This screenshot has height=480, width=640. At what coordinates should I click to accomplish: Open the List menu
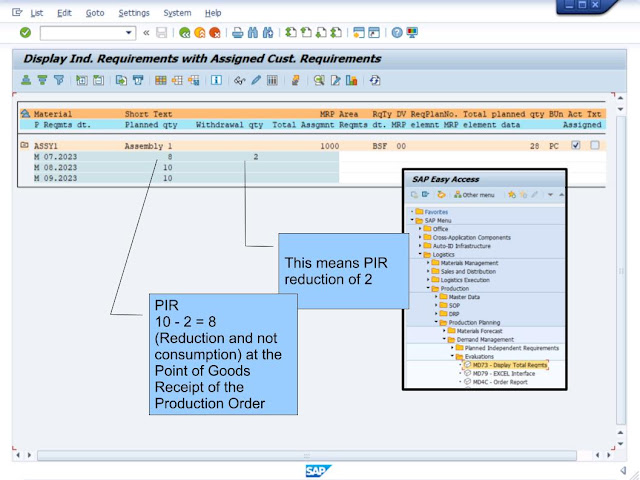click(37, 13)
